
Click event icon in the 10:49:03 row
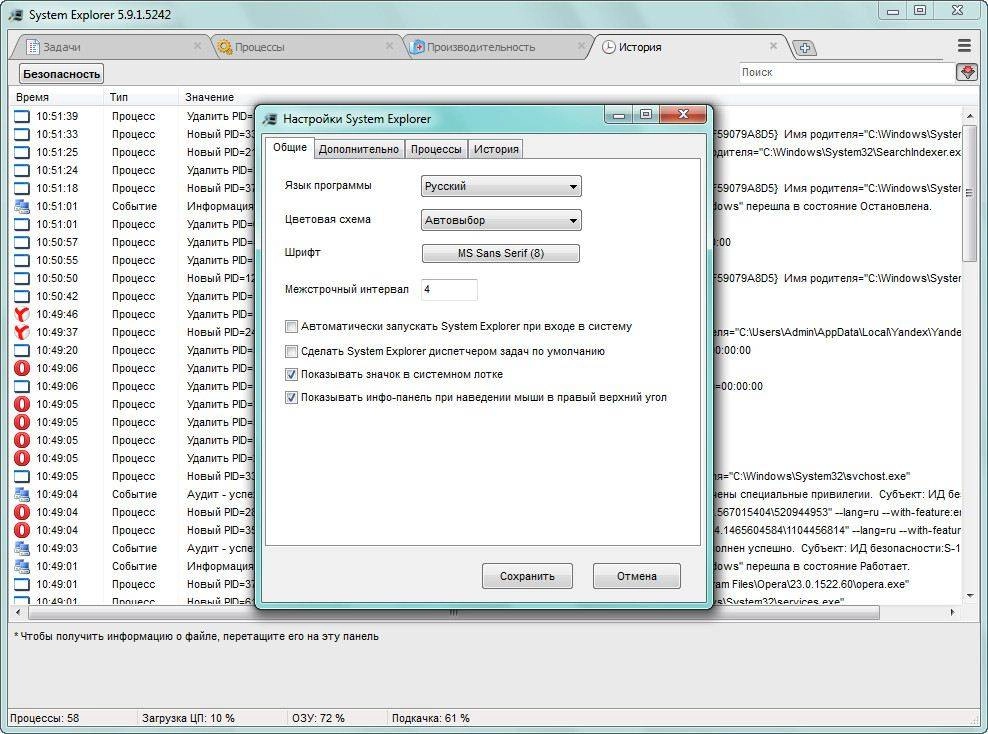point(22,548)
